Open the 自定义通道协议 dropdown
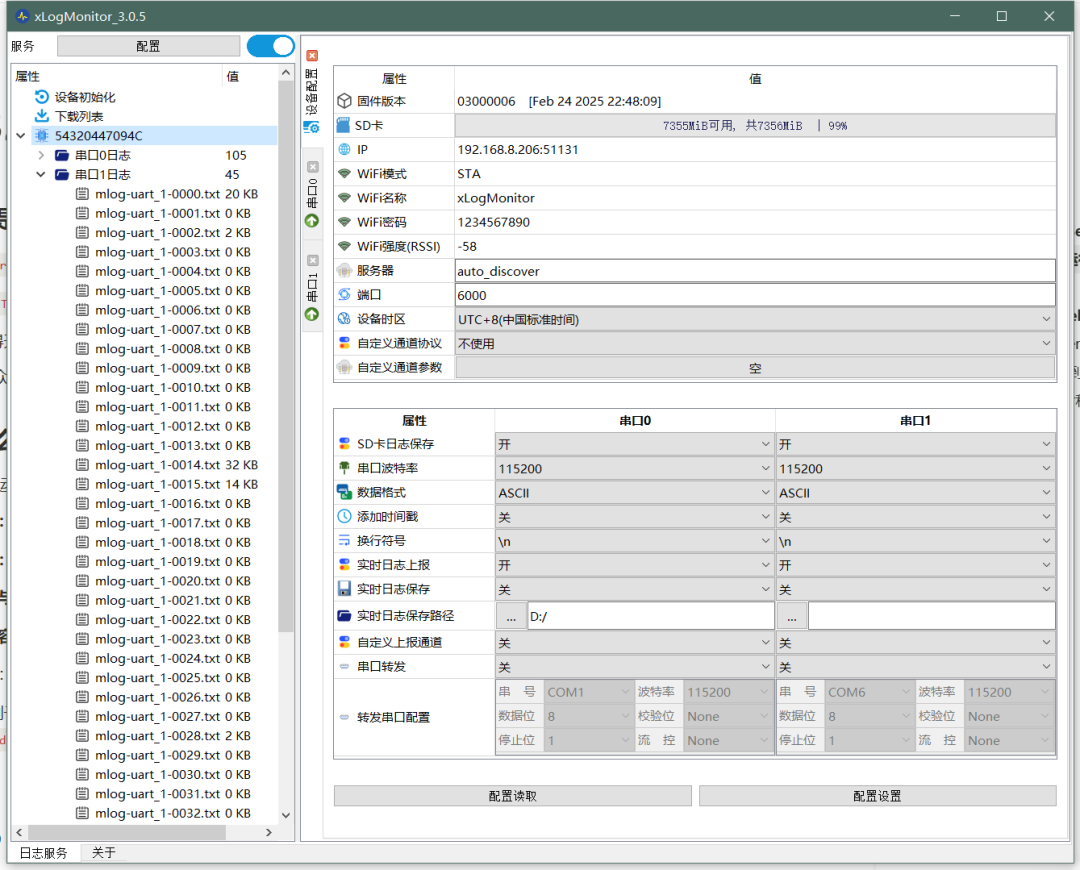Viewport: 1080px width, 870px height. point(755,343)
